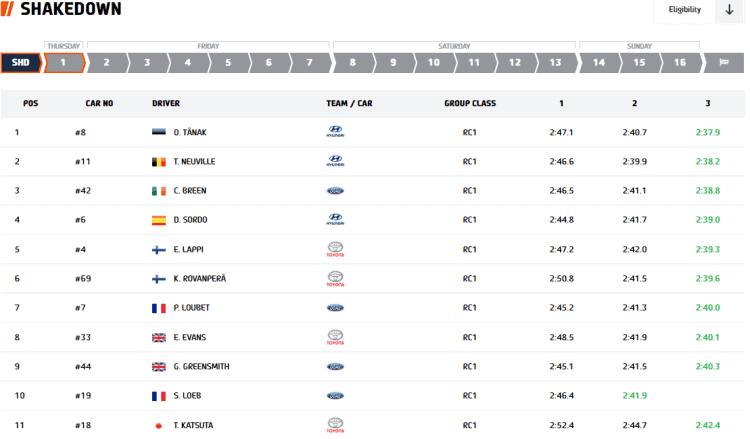The image size is (750, 439).
Task: Click the POS column header
Action: click(x=30, y=103)
